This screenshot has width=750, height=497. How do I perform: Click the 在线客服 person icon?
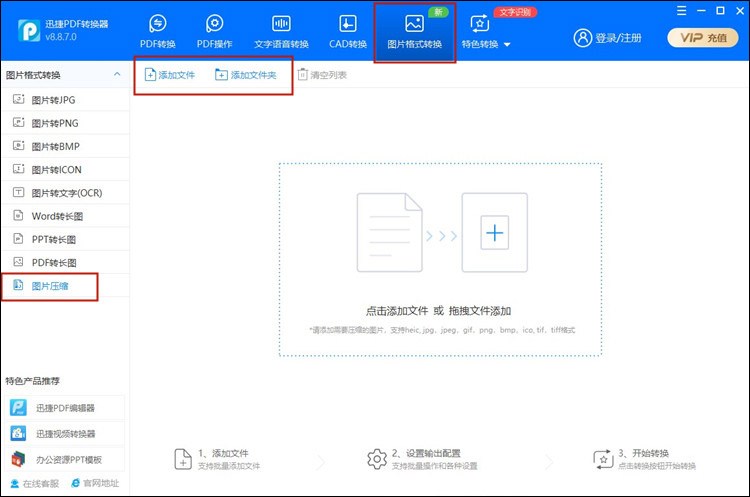pyautogui.click(x=14, y=484)
